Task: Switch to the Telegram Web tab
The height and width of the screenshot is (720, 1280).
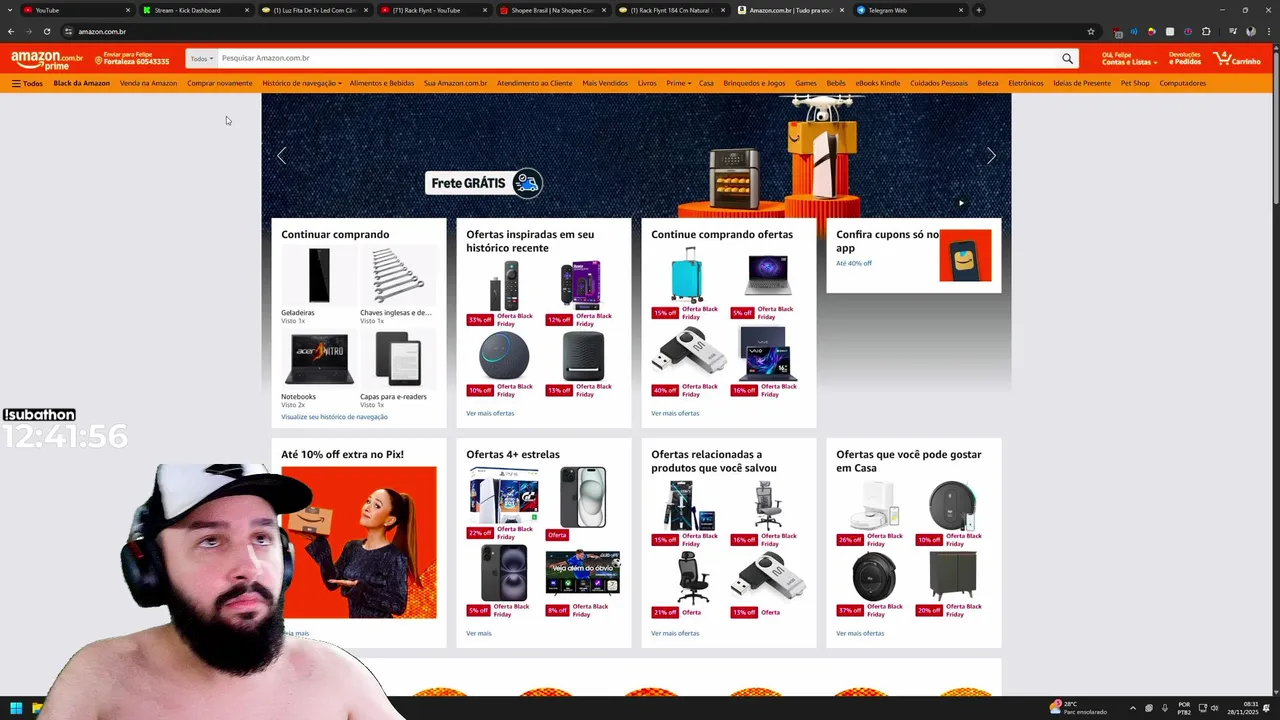Action: [x=910, y=10]
